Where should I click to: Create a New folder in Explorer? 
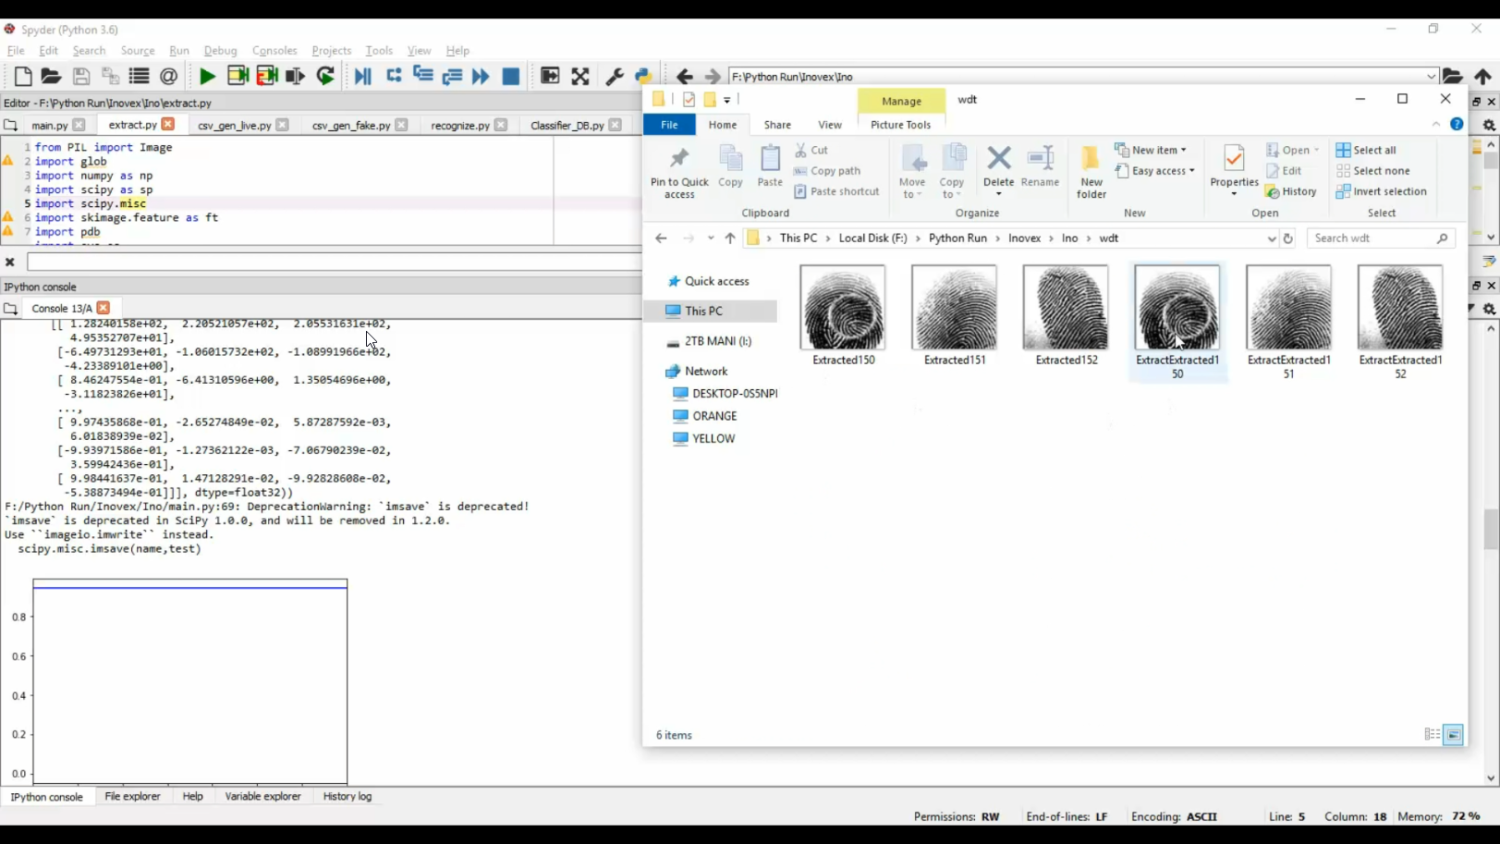[1090, 170]
